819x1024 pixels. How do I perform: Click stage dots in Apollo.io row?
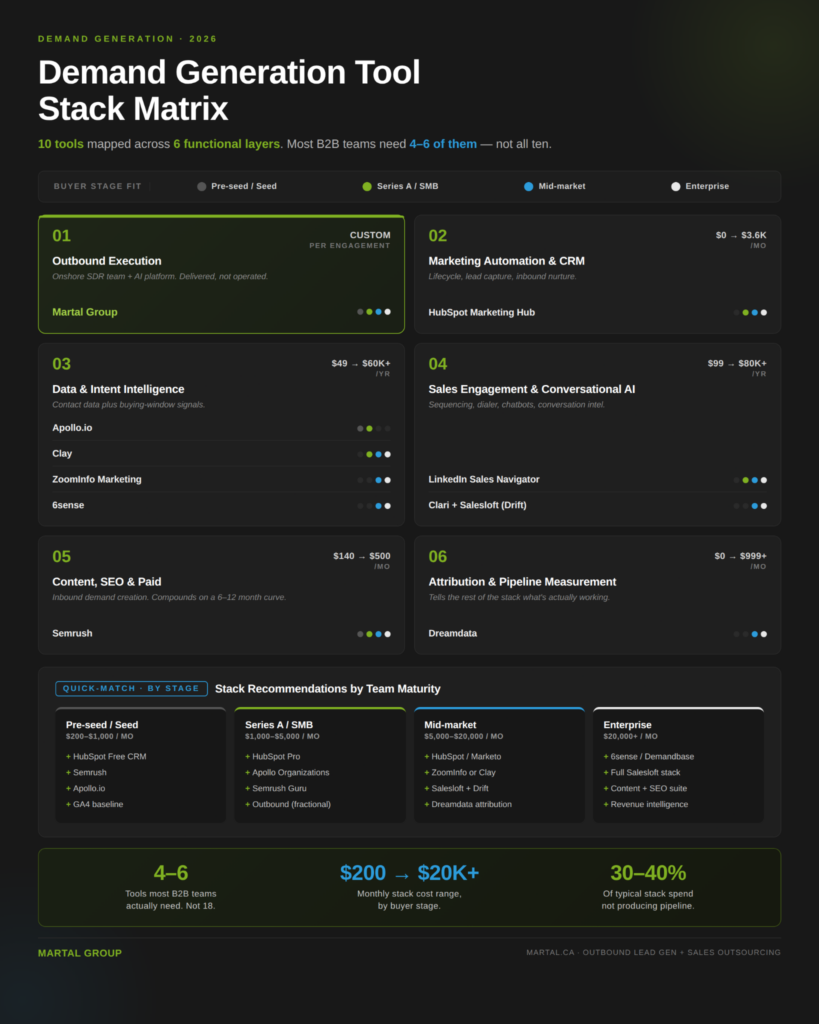(374, 429)
